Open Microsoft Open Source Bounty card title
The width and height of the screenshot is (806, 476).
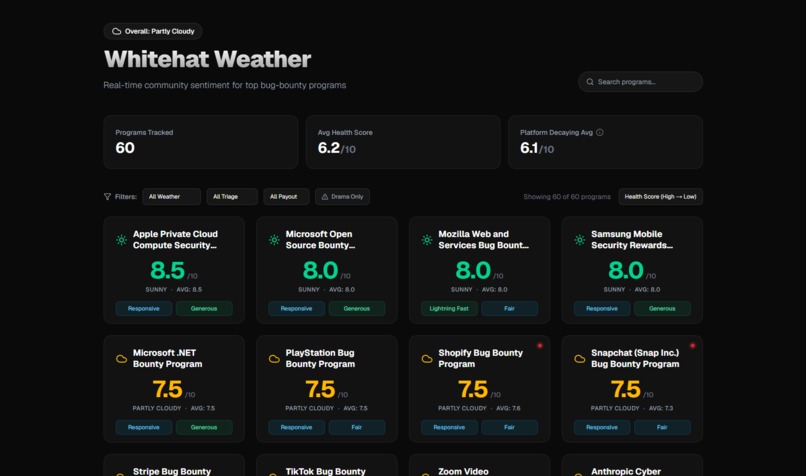pos(320,240)
